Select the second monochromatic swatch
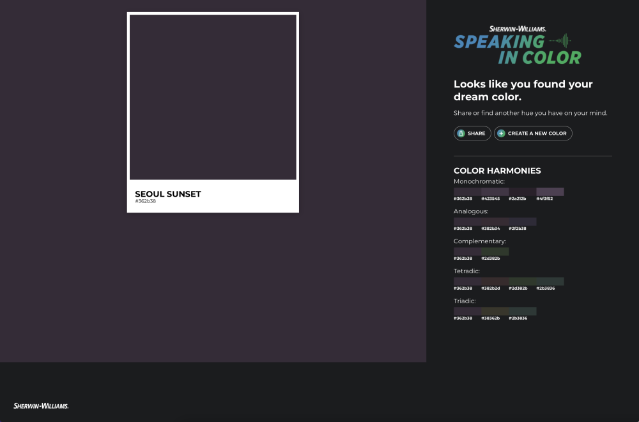 click(495, 192)
